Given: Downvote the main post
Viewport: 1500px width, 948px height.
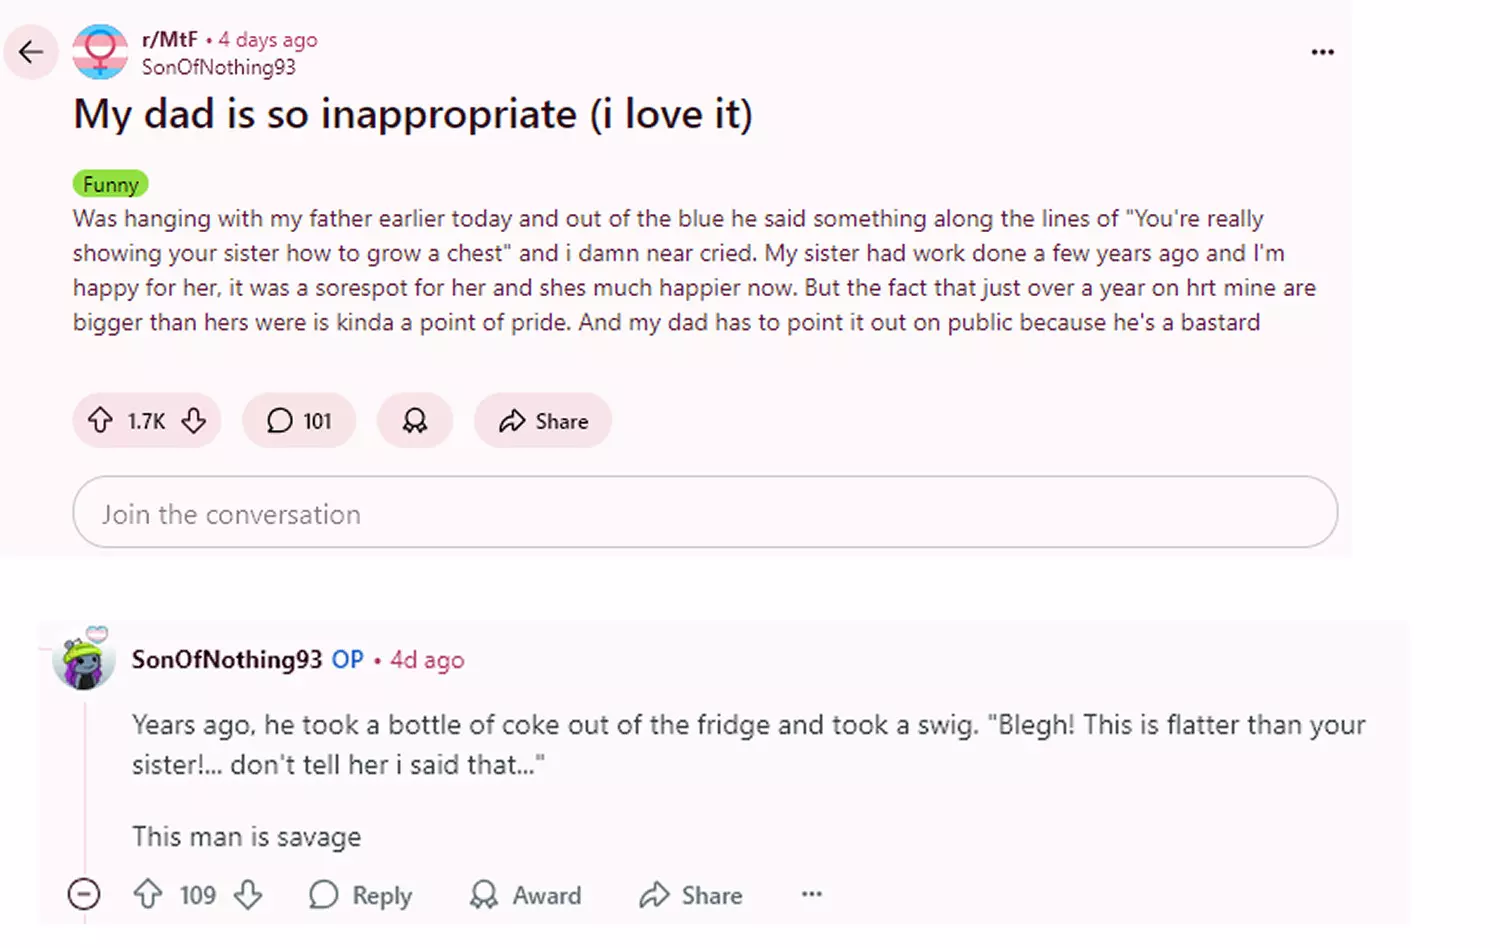Looking at the screenshot, I should pyautogui.click(x=194, y=421).
